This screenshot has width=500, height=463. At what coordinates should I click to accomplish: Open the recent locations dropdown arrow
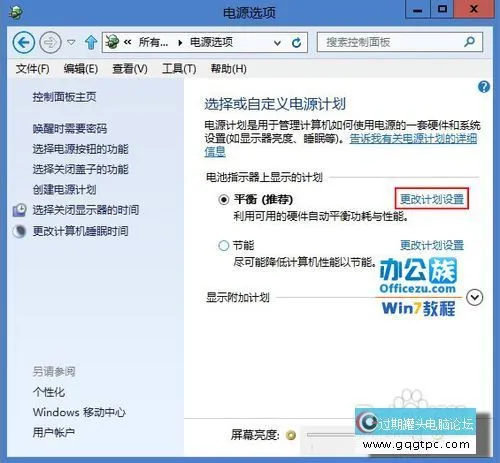pyautogui.click(x=71, y=42)
